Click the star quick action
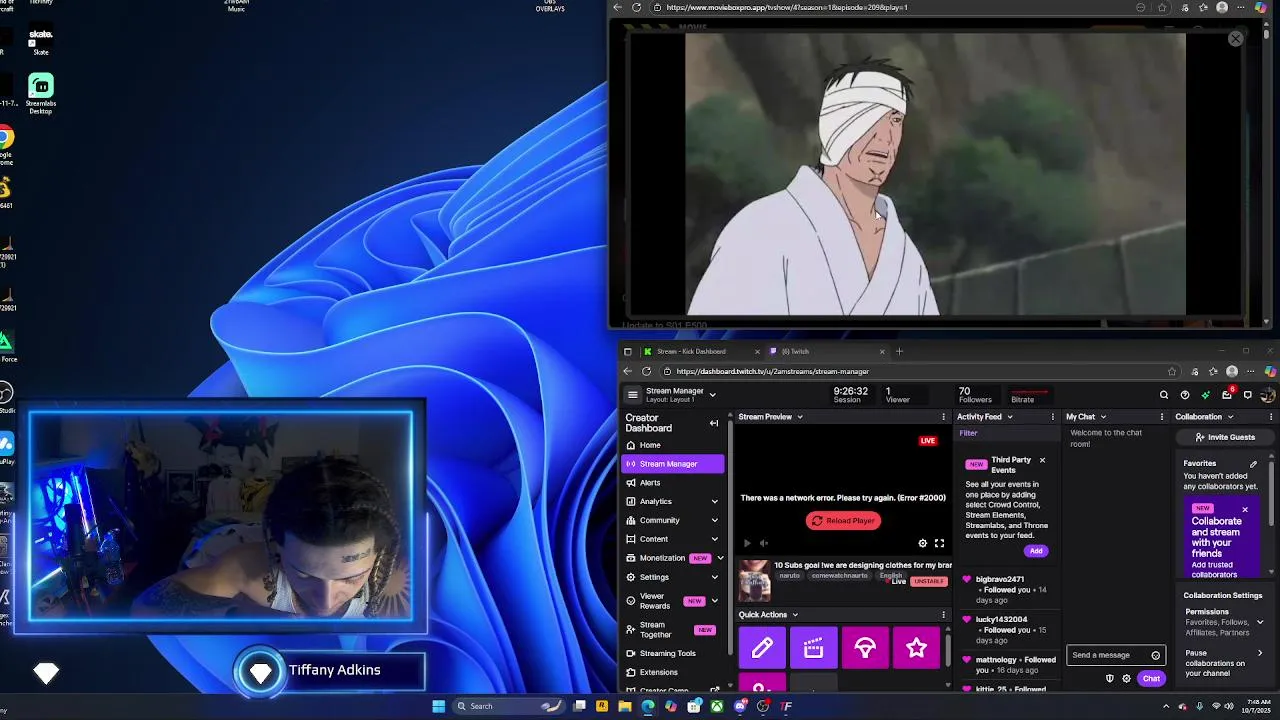This screenshot has height=720, width=1280. [x=916, y=648]
